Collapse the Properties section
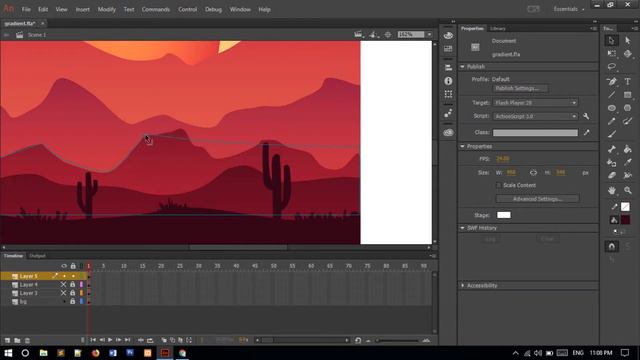 (x=462, y=146)
